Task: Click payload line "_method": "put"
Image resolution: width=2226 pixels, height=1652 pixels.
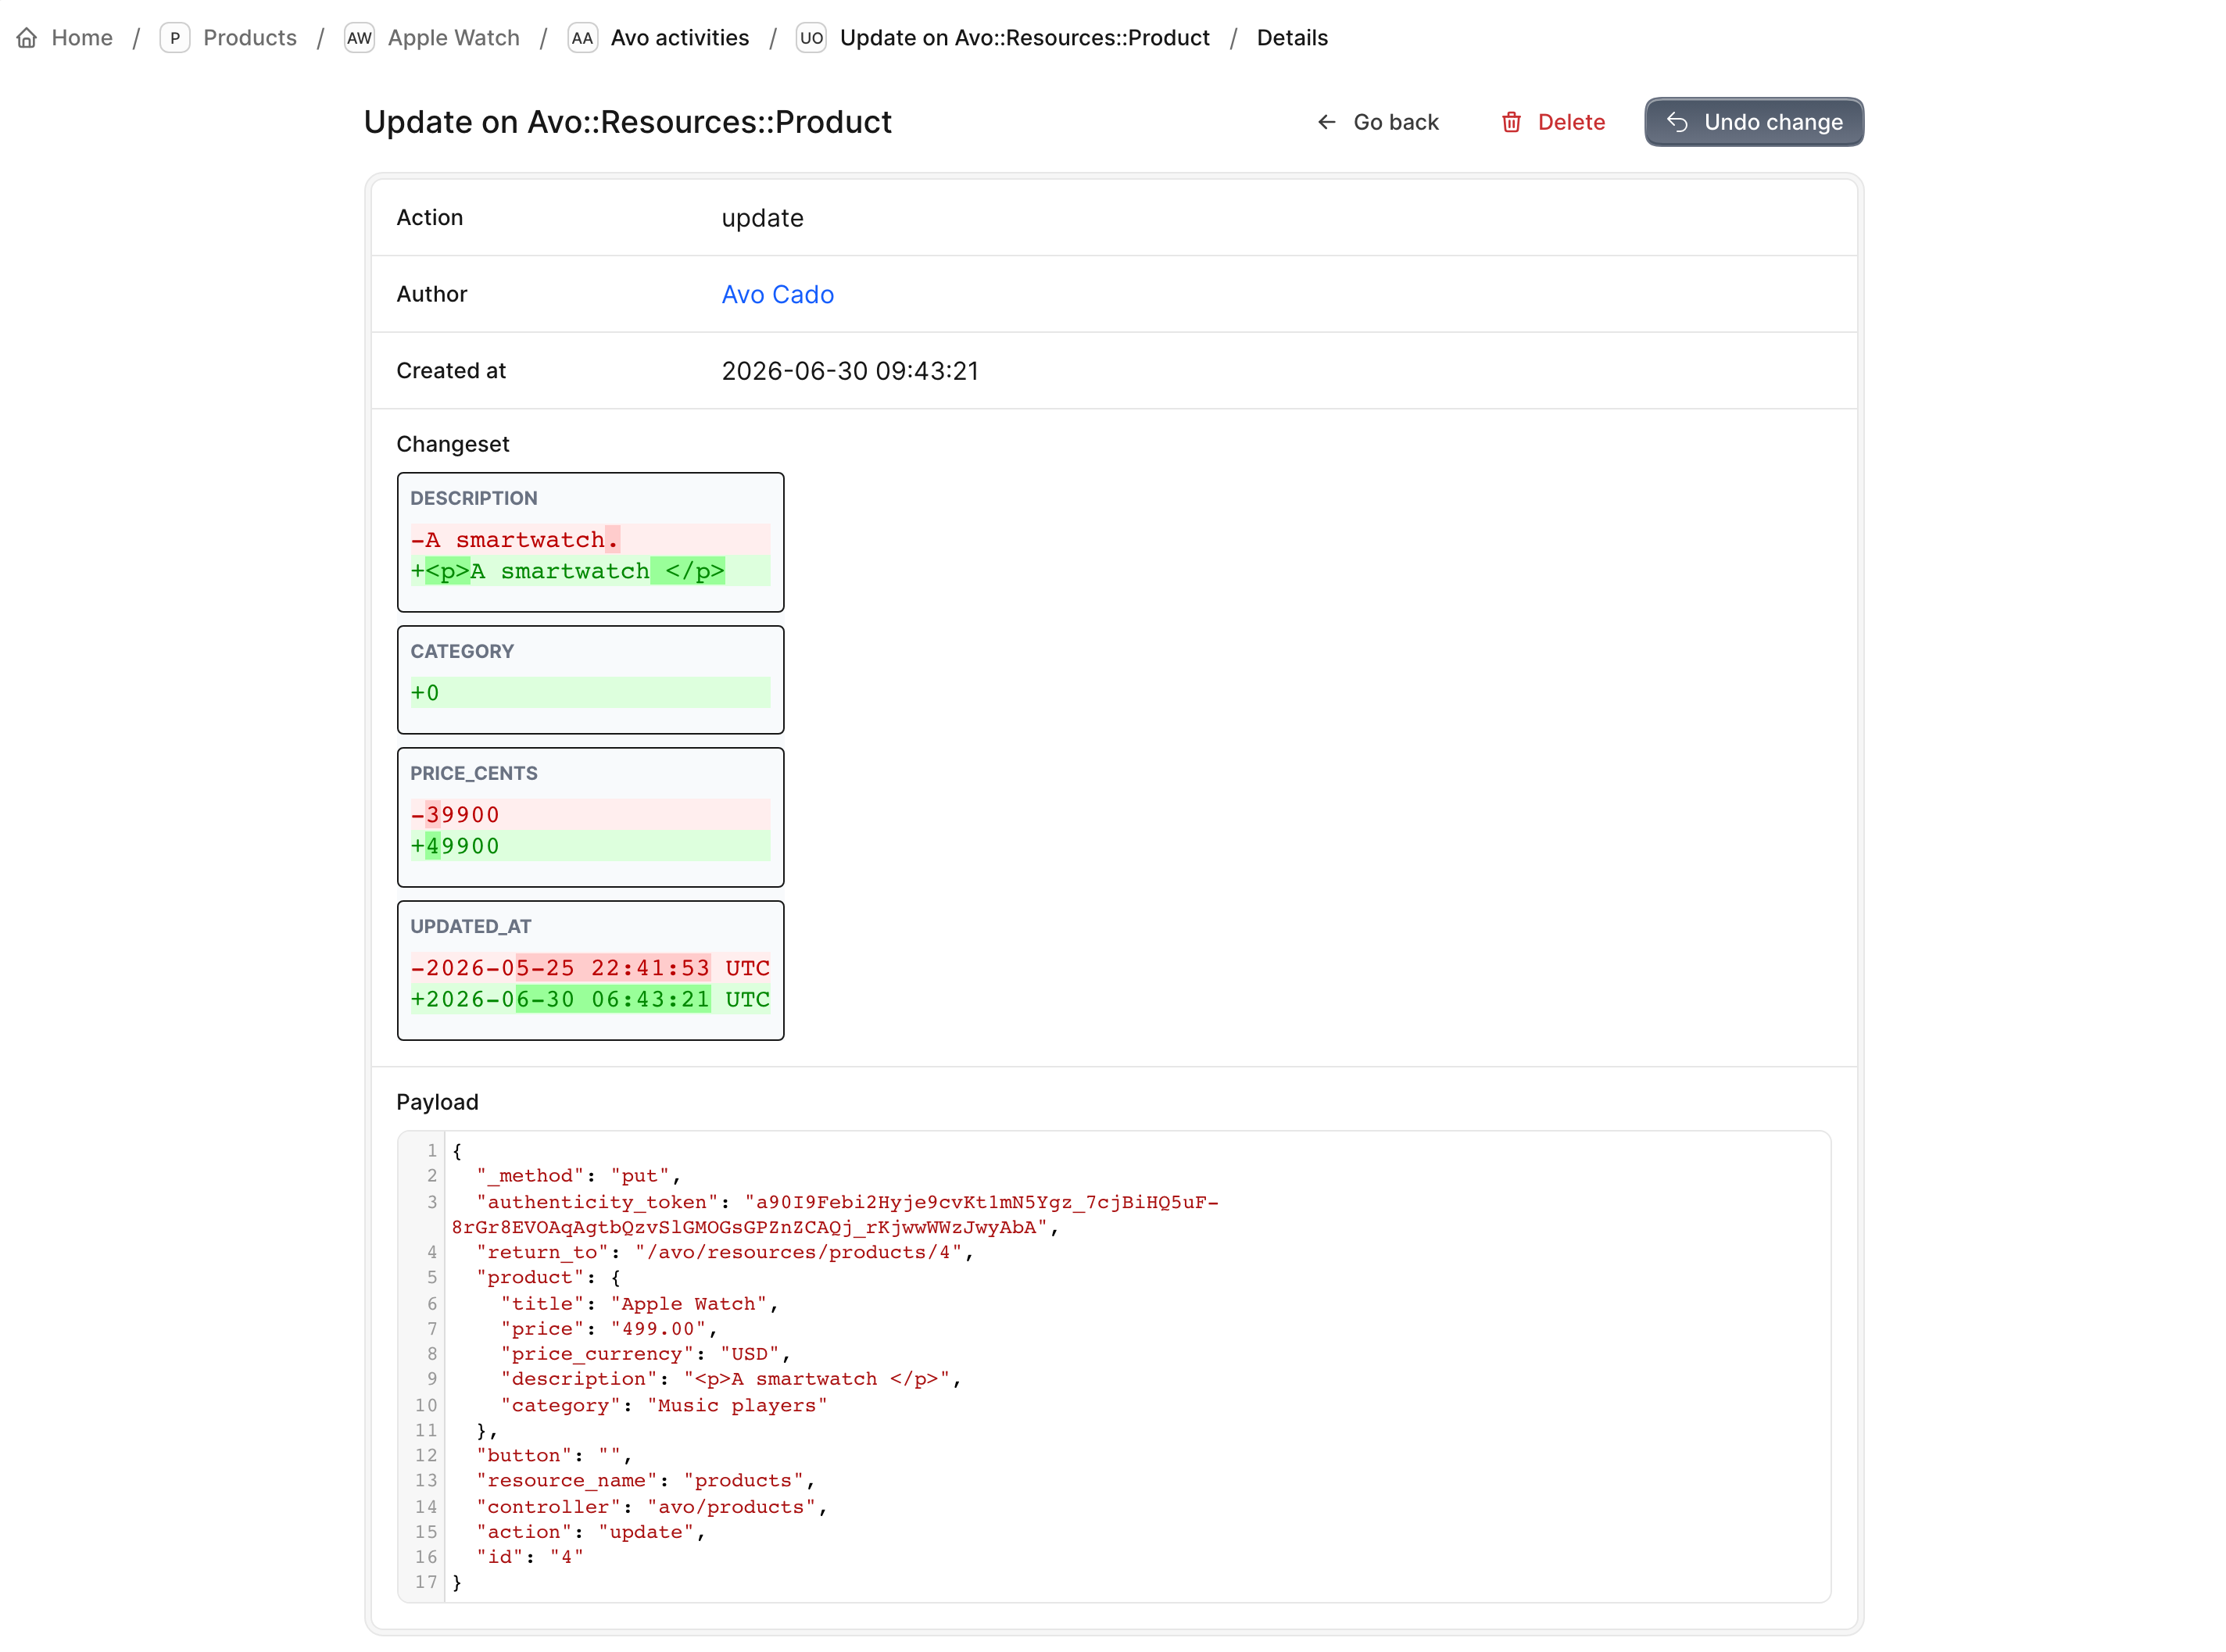Action: click(578, 1176)
